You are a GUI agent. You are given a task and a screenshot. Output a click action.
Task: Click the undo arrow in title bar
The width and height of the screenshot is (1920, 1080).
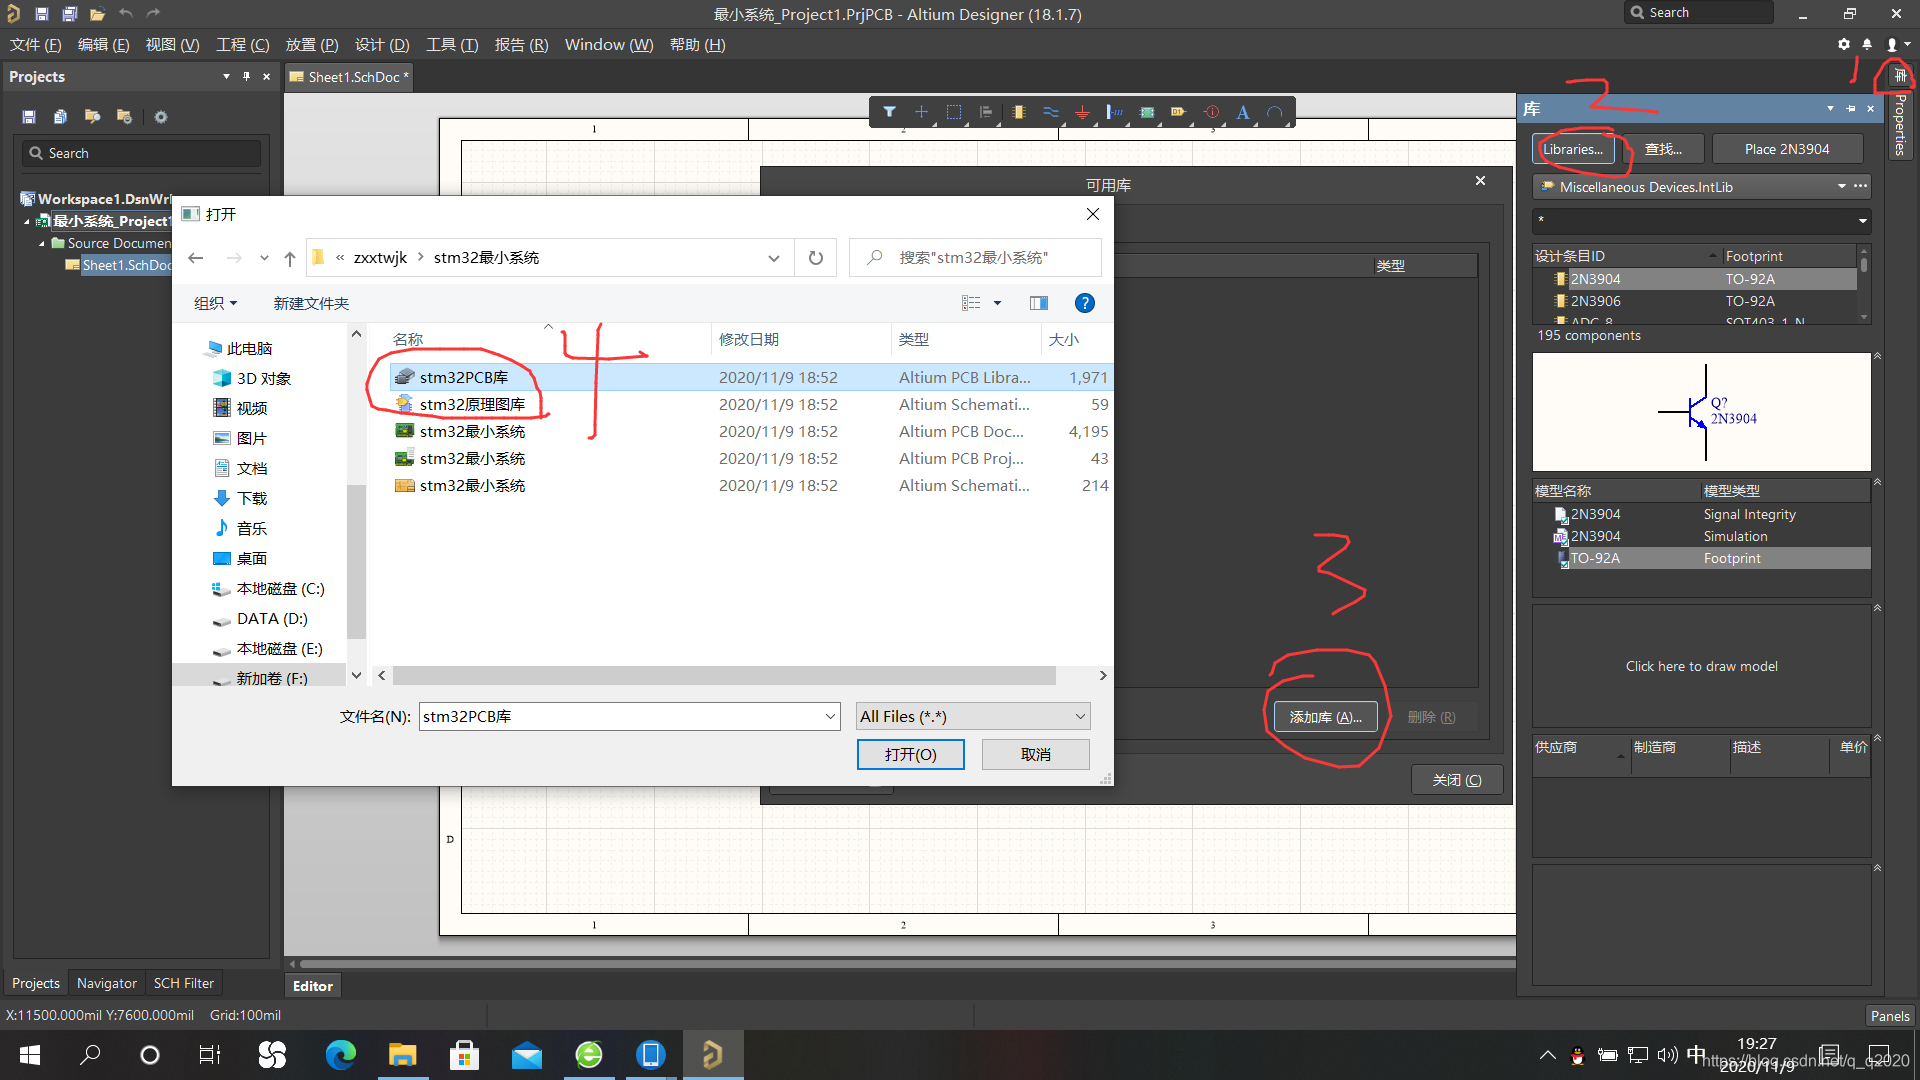tap(125, 14)
